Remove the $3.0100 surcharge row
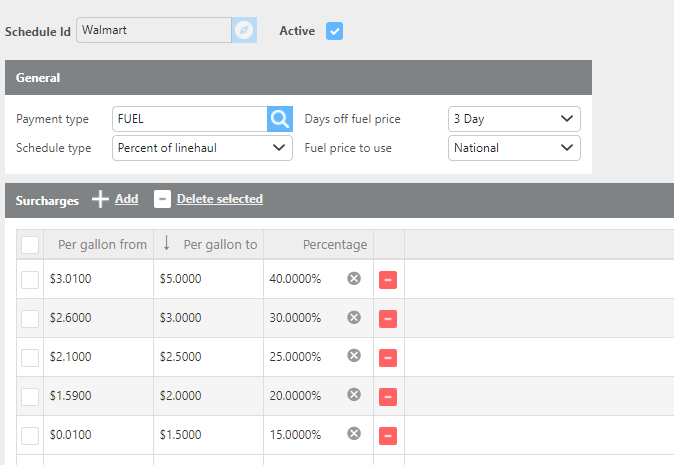The image size is (674, 465). click(388, 280)
